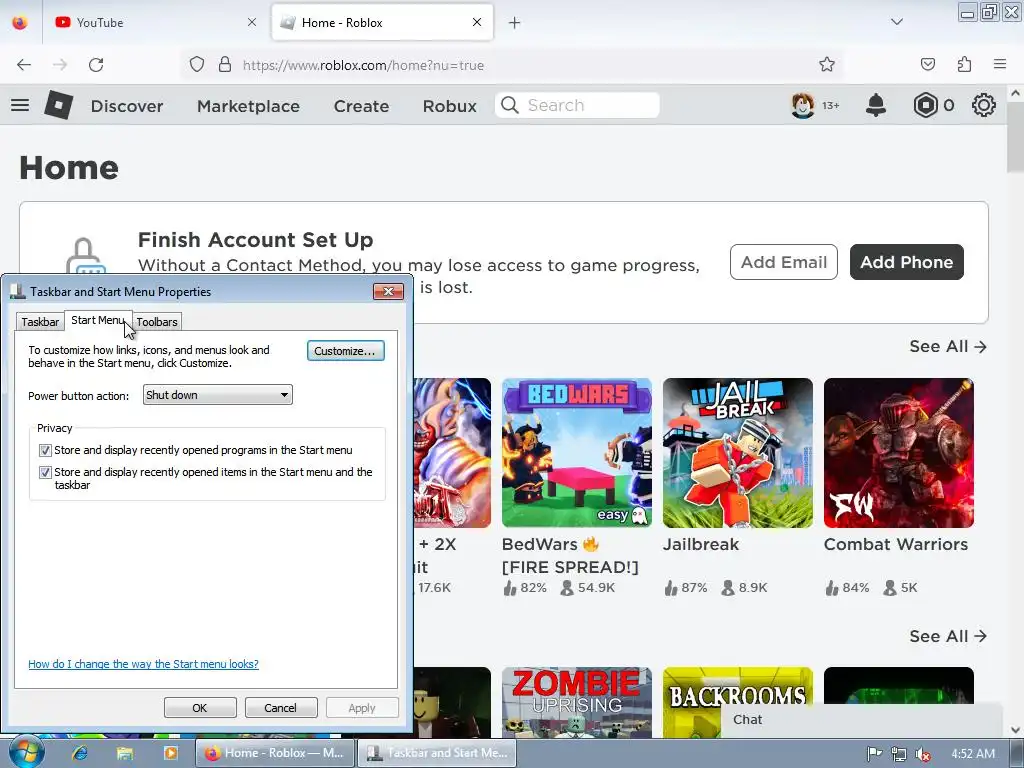Viewport: 1024px width, 768px height.
Task: Switch to the YouTube tab
Action: pos(157,22)
